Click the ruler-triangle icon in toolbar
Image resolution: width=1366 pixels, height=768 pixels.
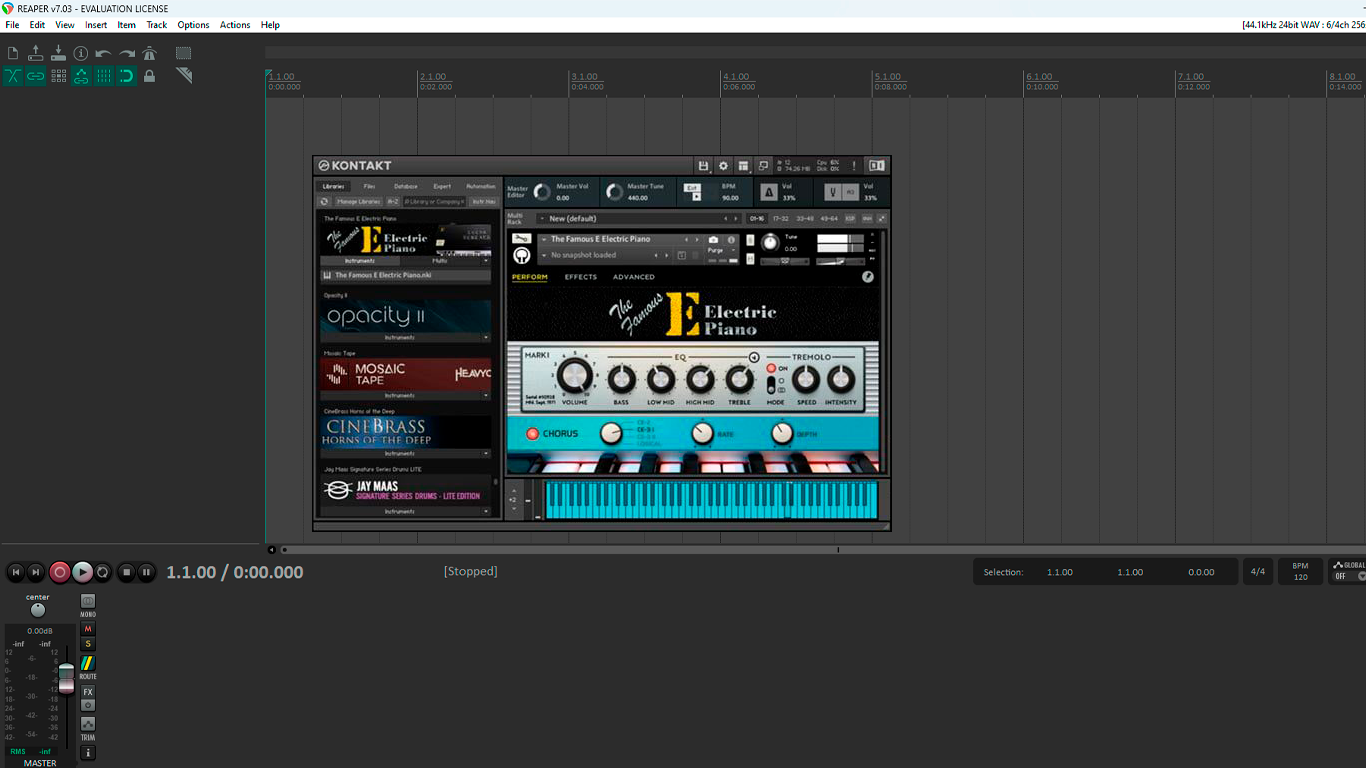183,75
